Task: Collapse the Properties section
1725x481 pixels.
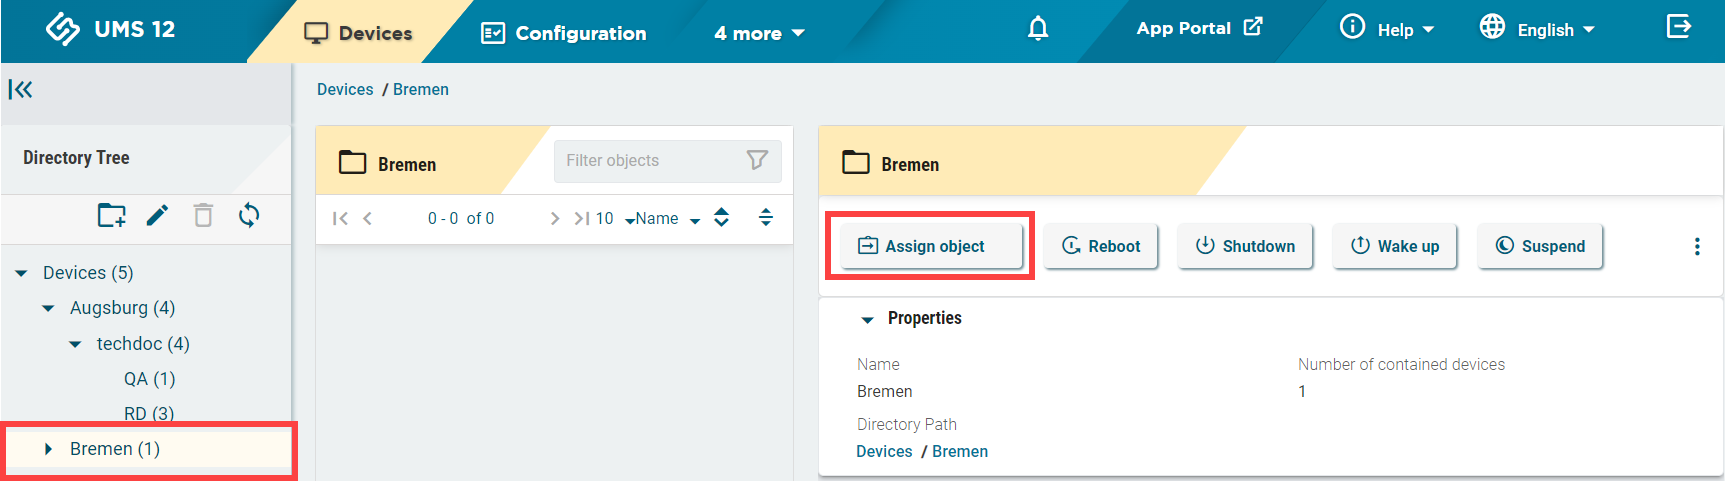Action: click(867, 319)
